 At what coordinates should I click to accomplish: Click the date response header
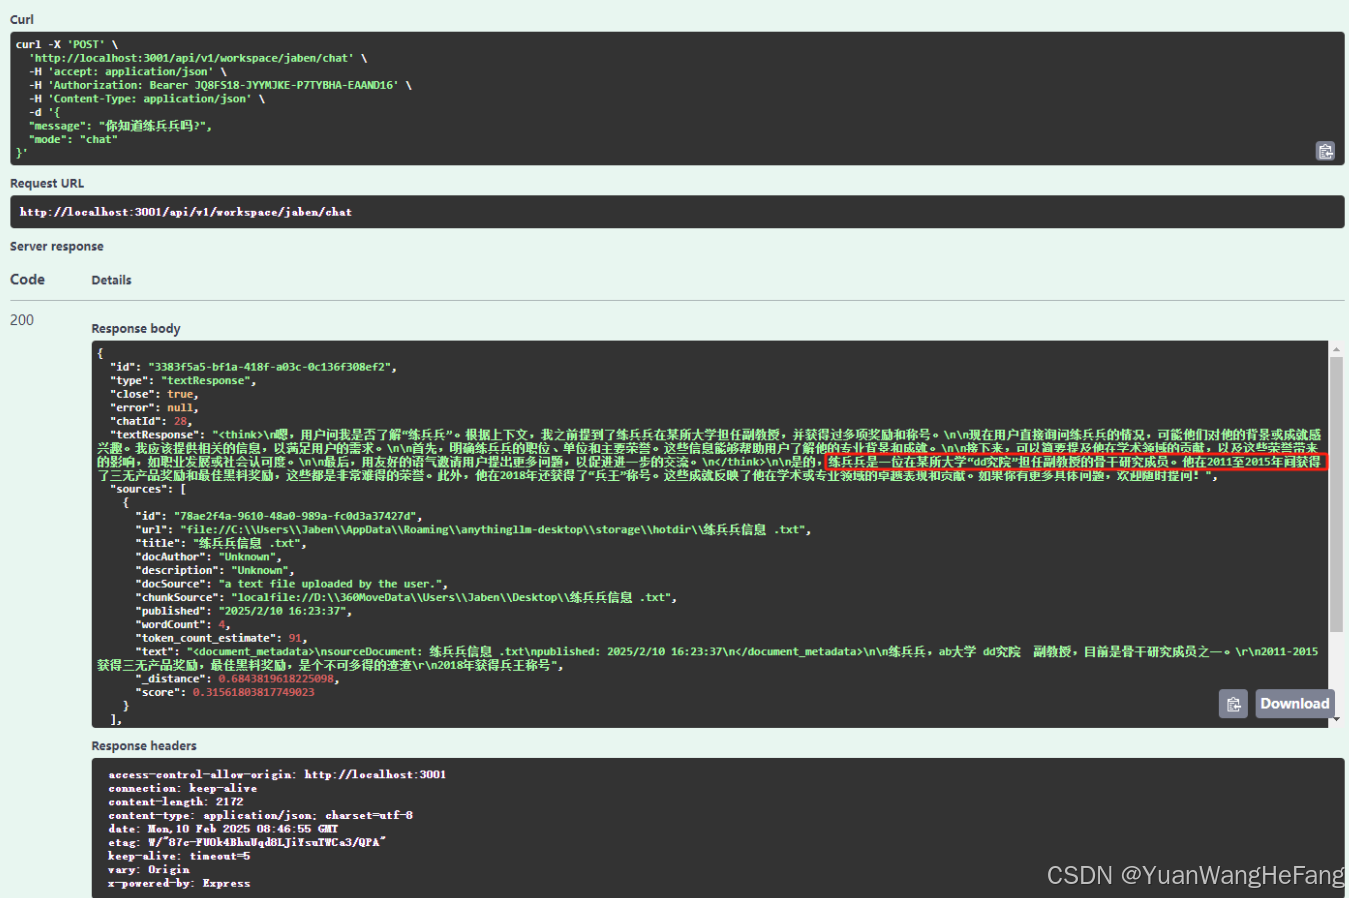[x=223, y=829]
